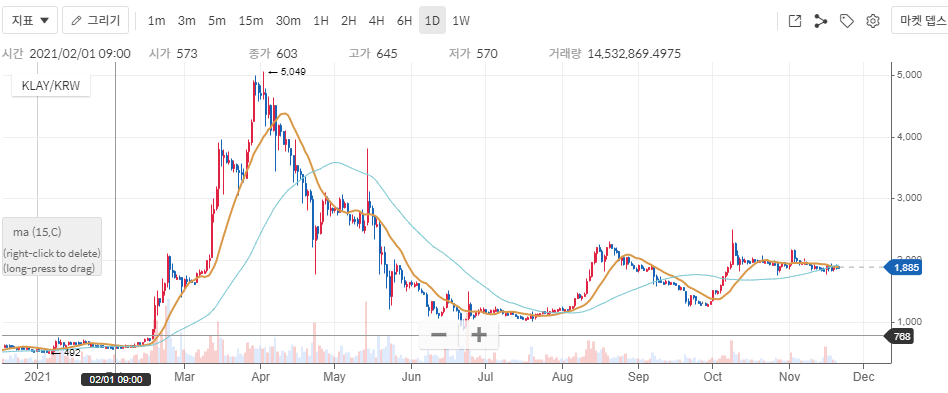948x393 pixels.
Task: Zoom out with the minus button
Action: pos(439,334)
